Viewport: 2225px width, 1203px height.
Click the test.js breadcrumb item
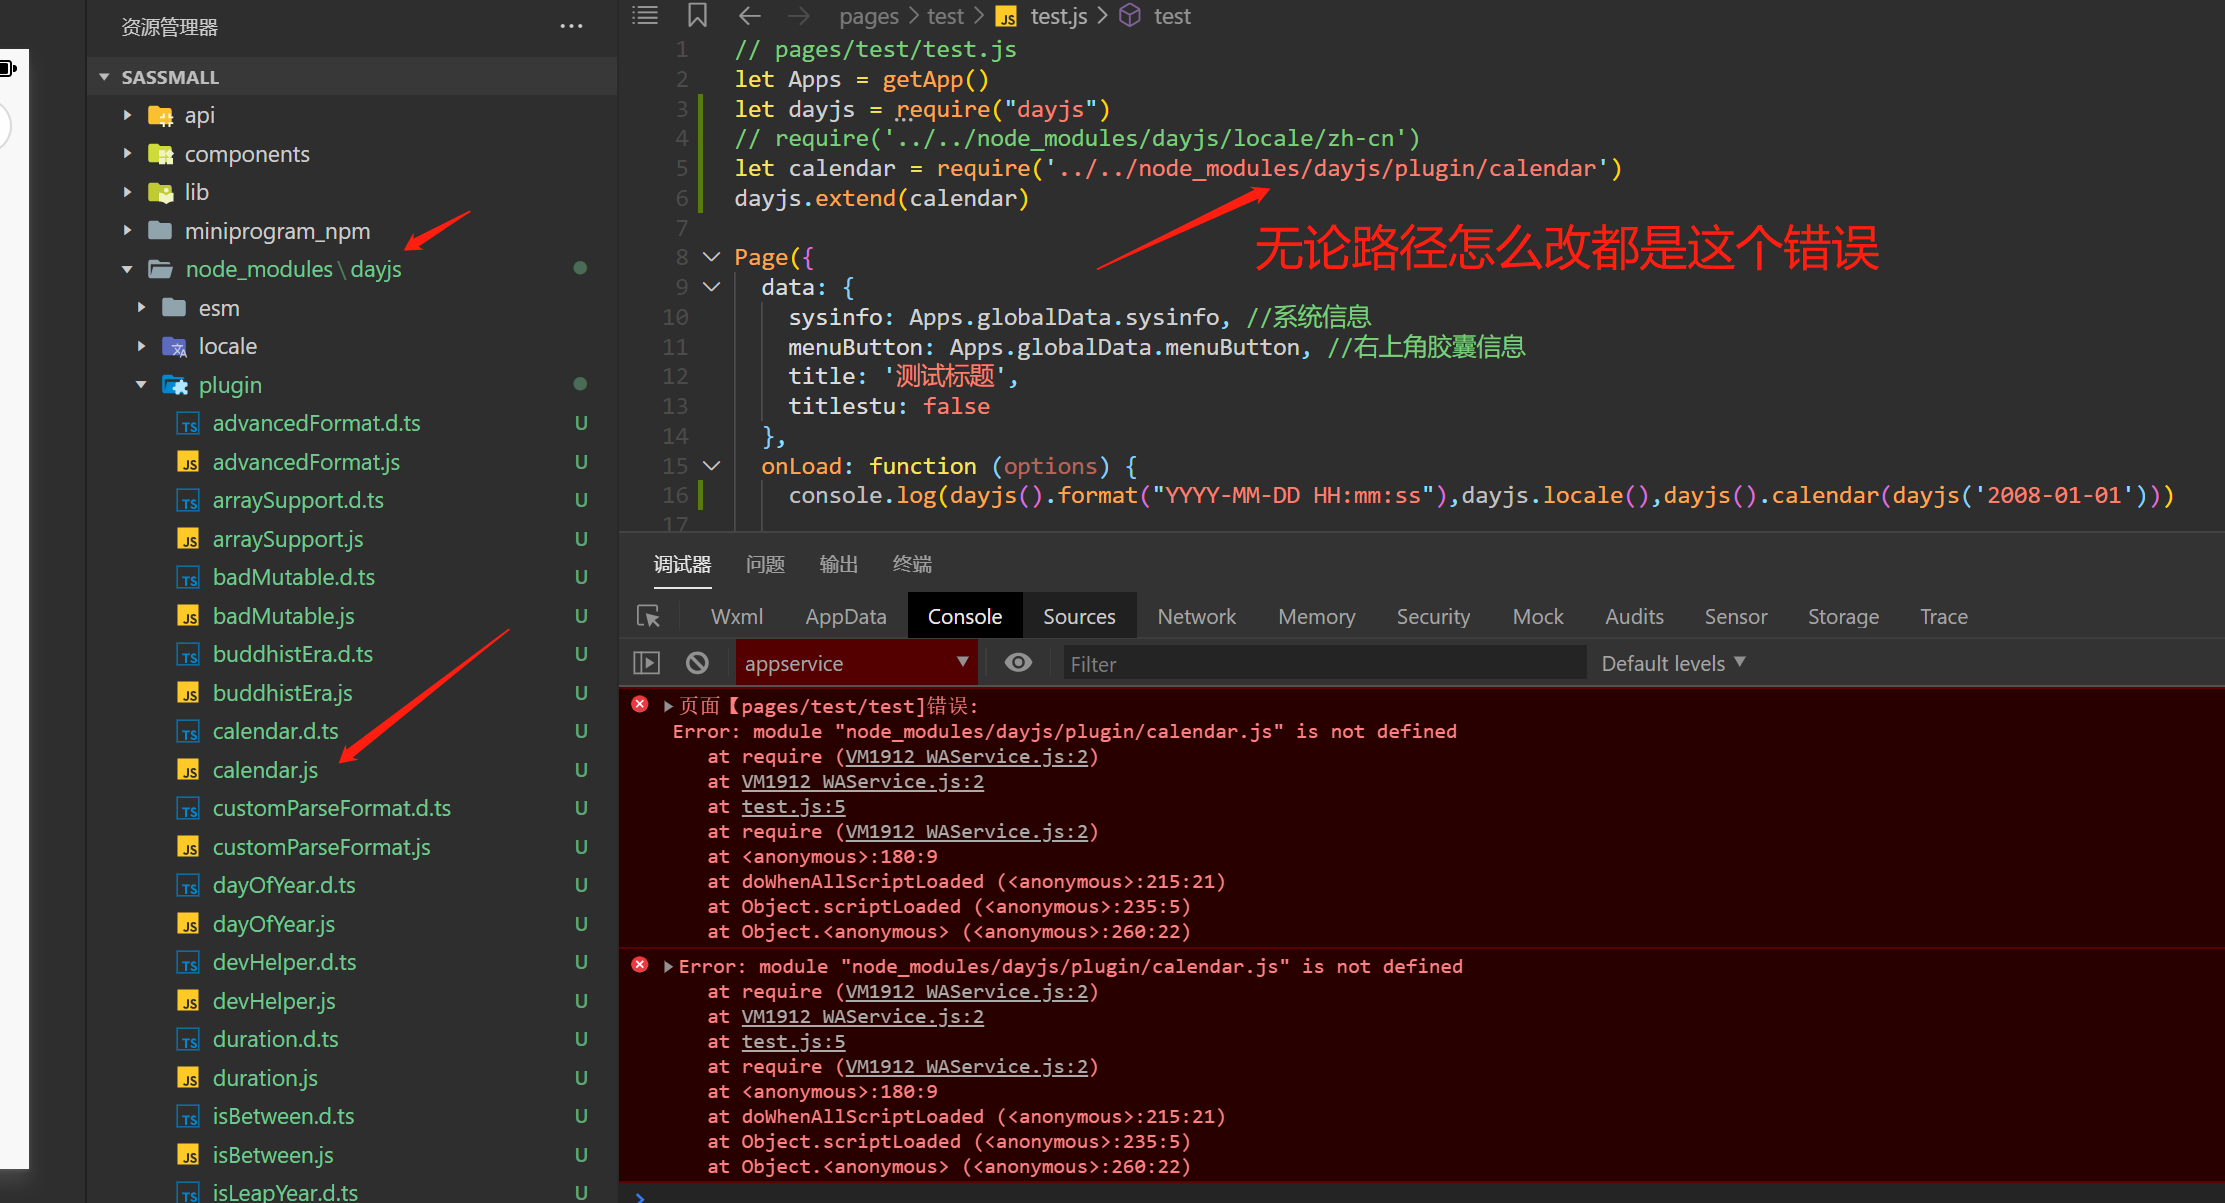pyautogui.click(x=1058, y=16)
